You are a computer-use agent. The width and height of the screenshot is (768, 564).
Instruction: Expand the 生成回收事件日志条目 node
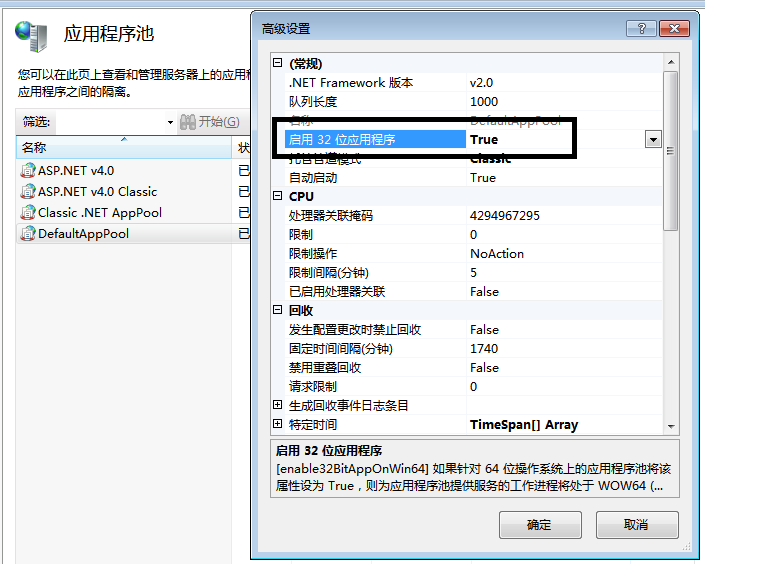[x=278, y=404]
